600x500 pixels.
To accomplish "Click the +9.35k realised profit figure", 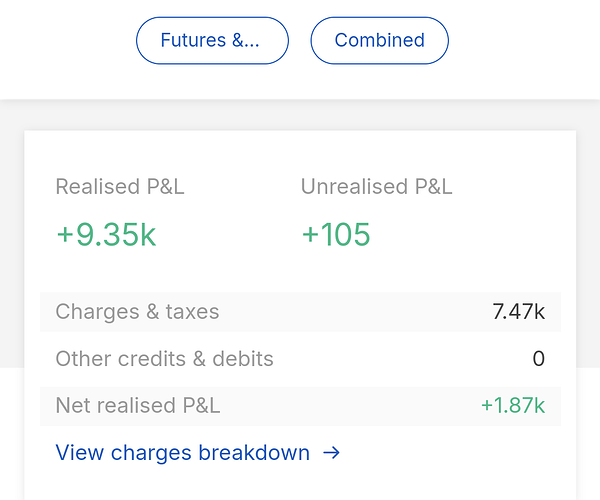I will point(106,235).
